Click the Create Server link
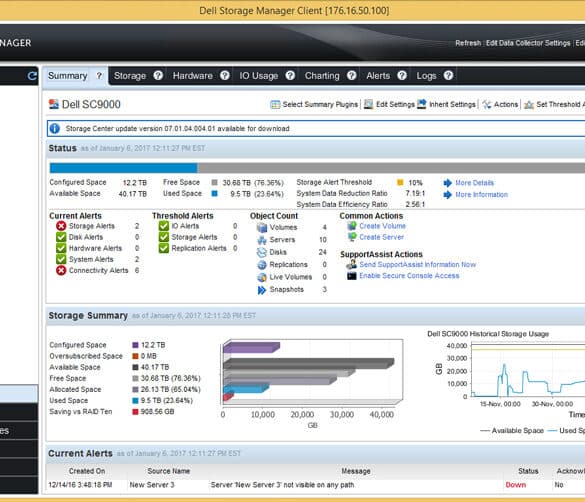Image resolution: width=585 pixels, height=502 pixels. [x=381, y=237]
